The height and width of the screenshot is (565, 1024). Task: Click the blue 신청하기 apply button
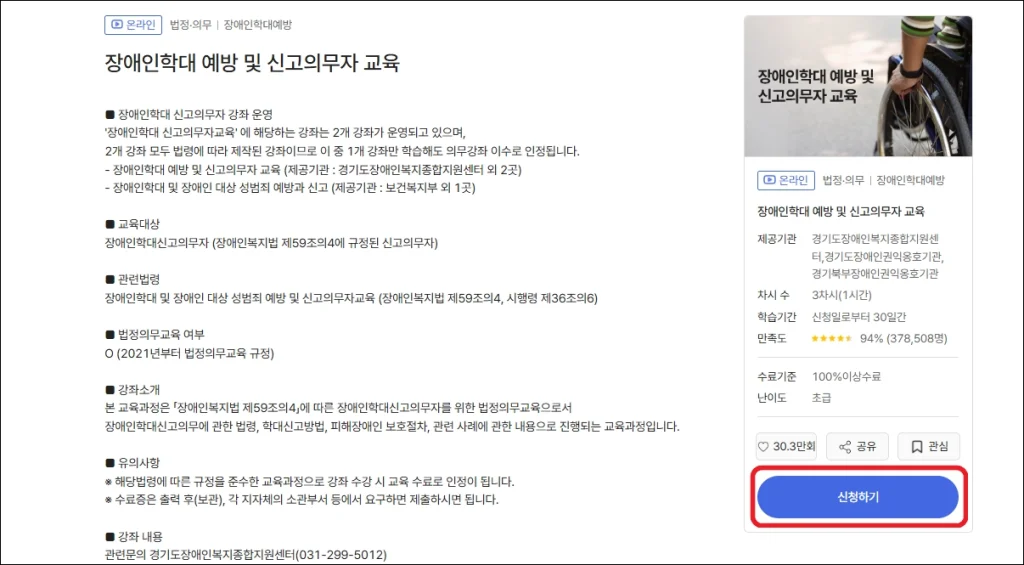click(857, 497)
